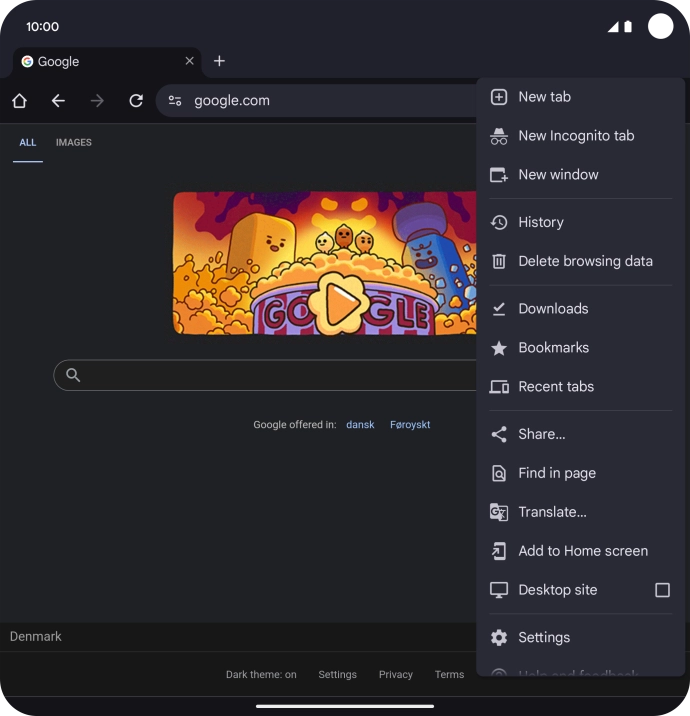Open the Privacy footer link

pos(395,674)
